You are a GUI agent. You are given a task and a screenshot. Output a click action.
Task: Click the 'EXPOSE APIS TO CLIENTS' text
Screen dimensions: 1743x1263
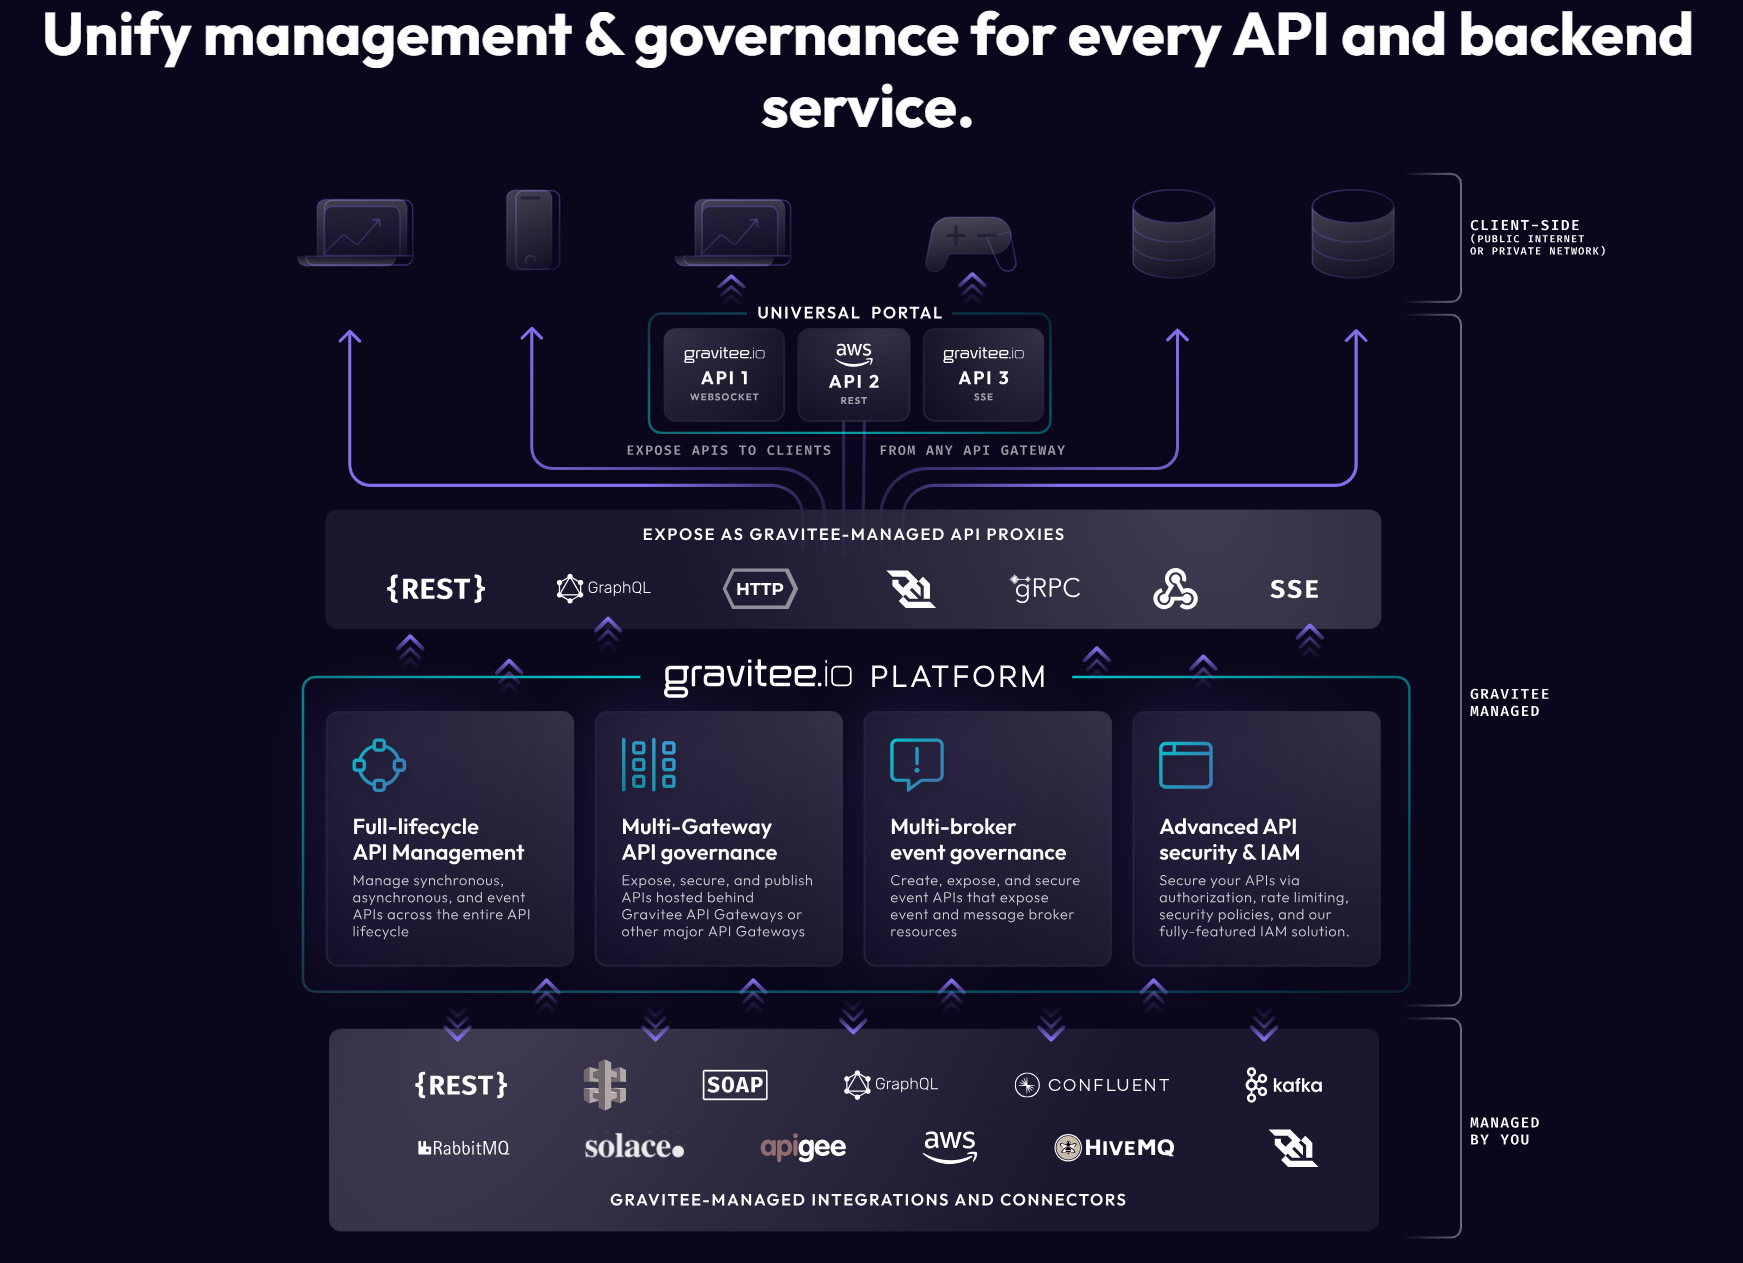click(729, 451)
